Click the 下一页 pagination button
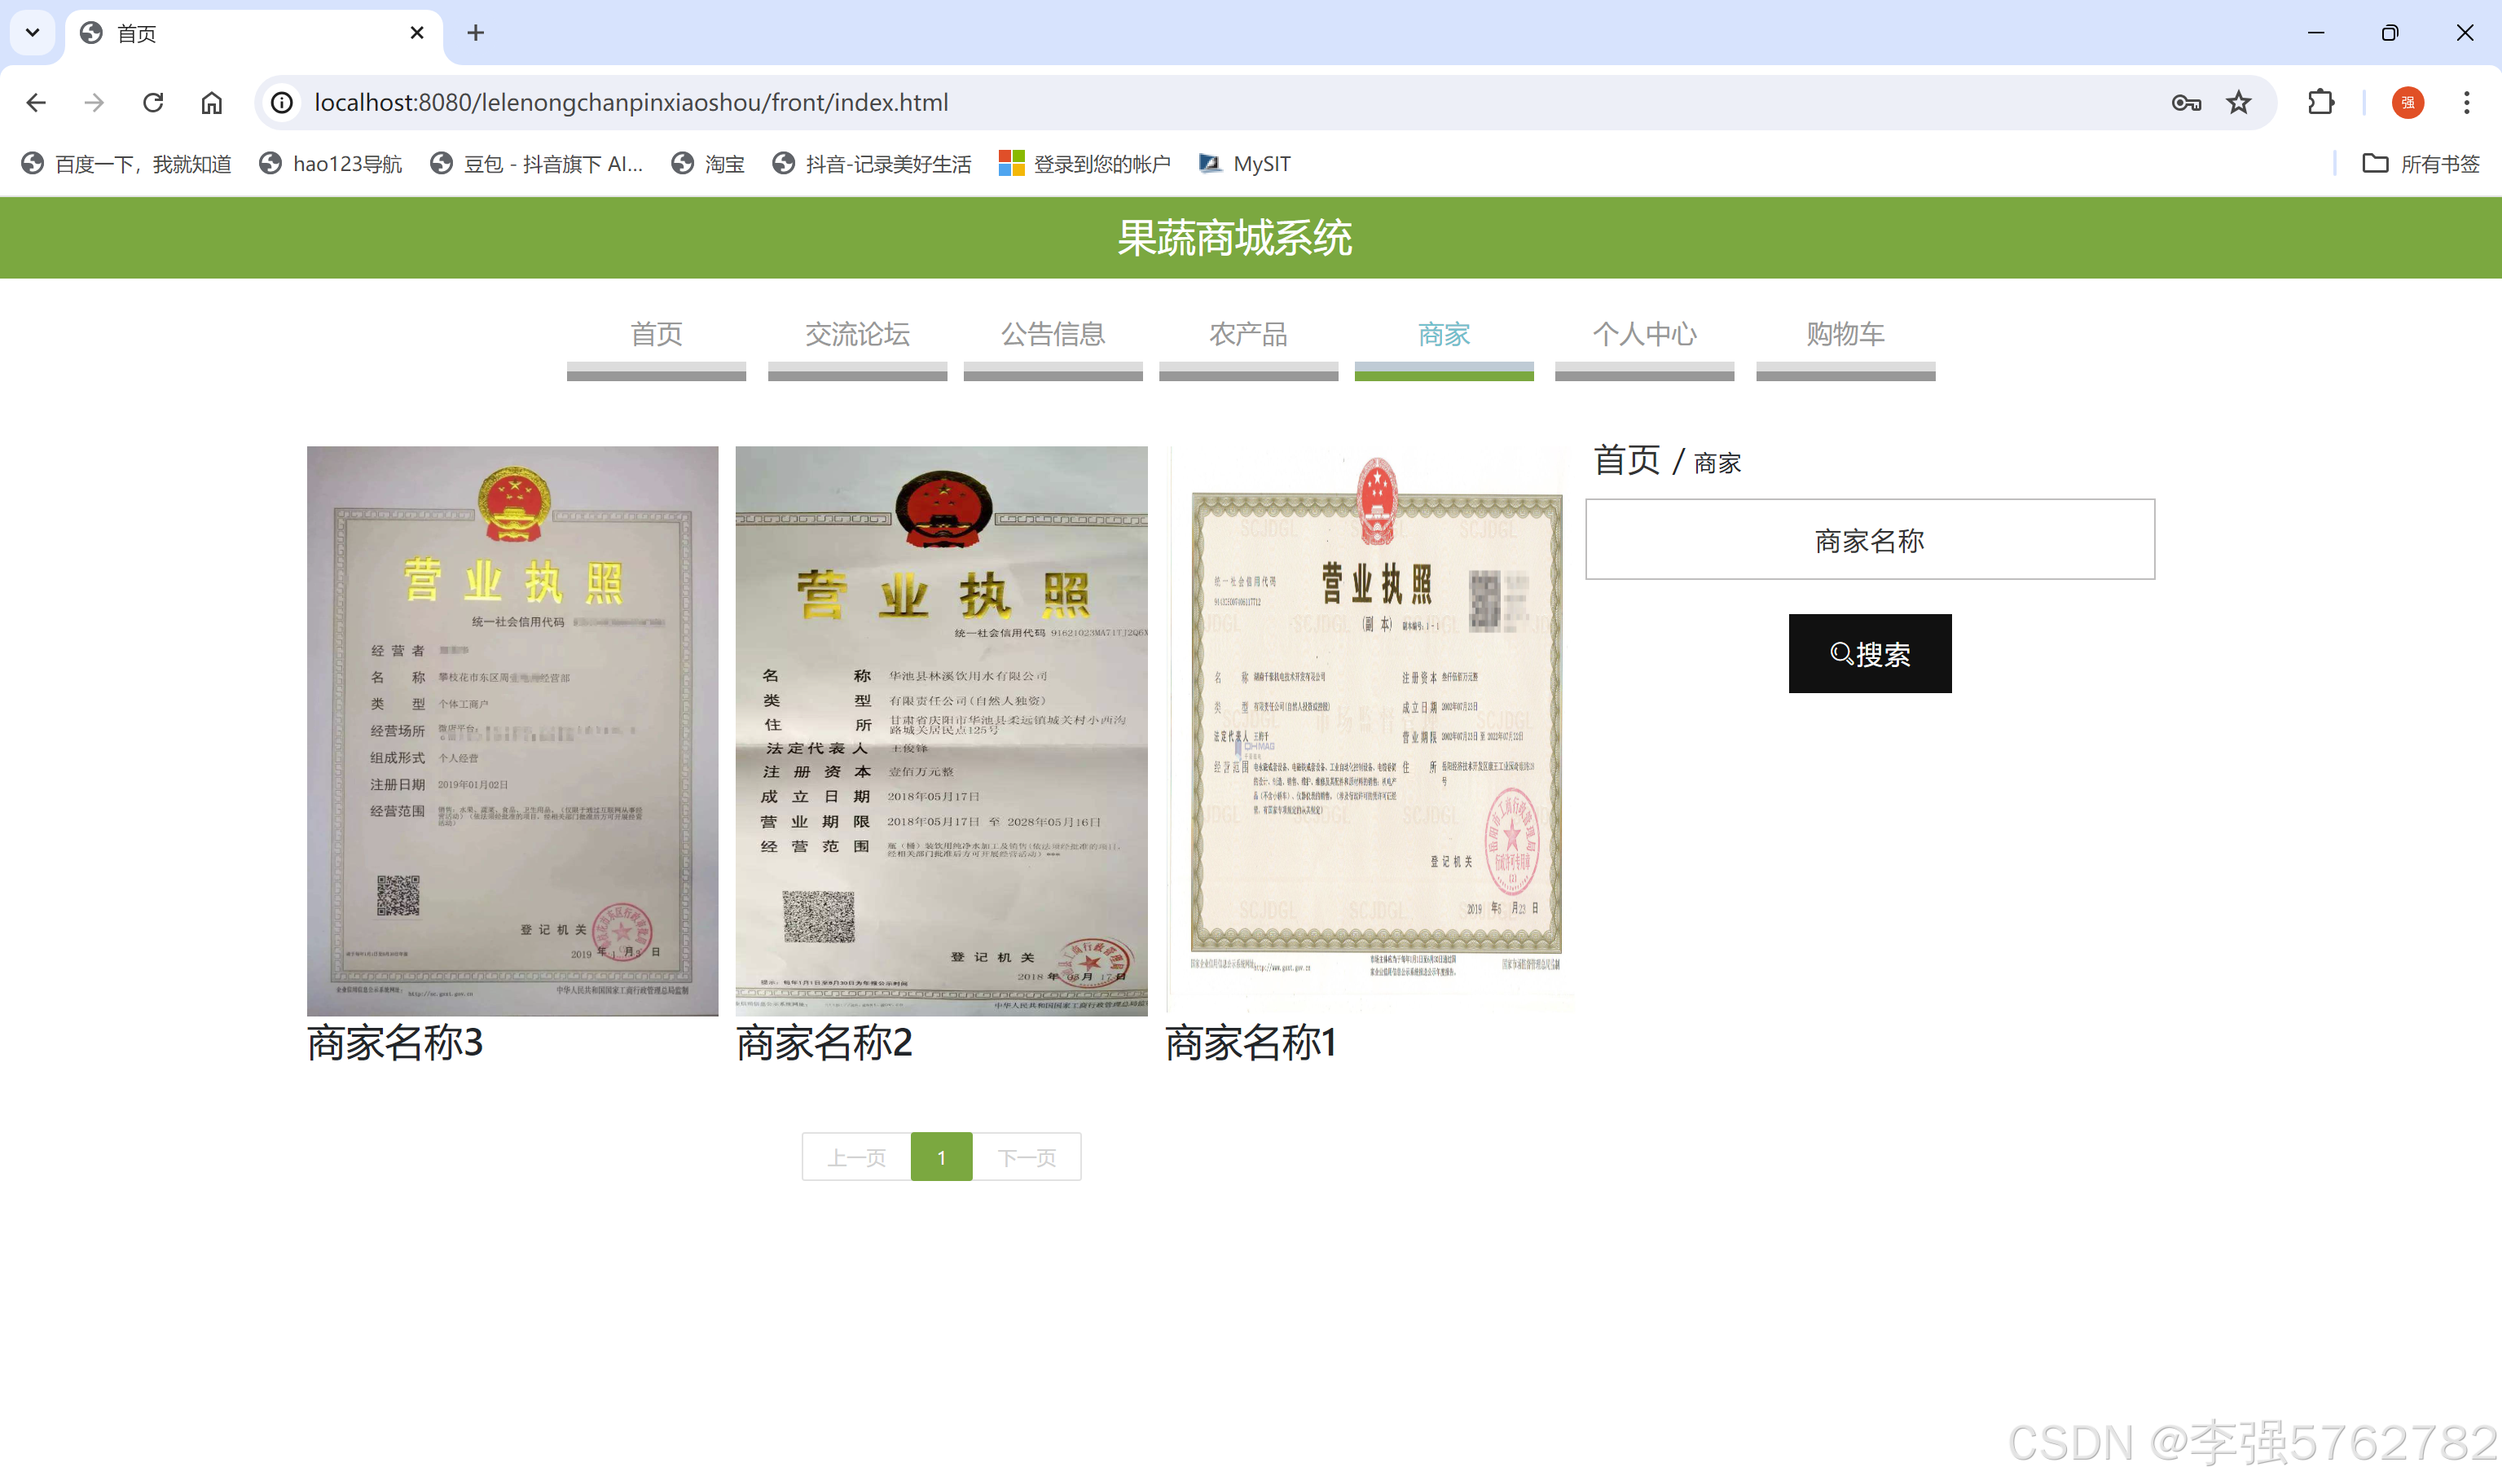This screenshot has width=2502, height=1484. (x=1026, y=1157)
